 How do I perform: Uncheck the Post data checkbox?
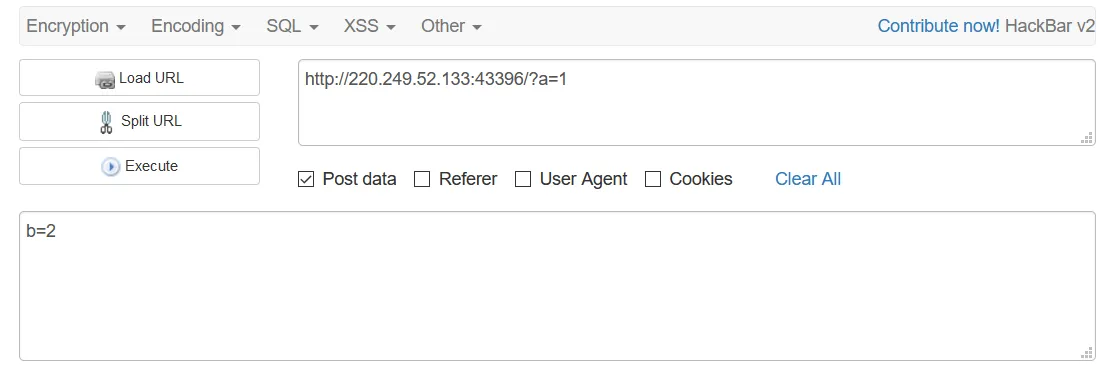click(306, 179)
